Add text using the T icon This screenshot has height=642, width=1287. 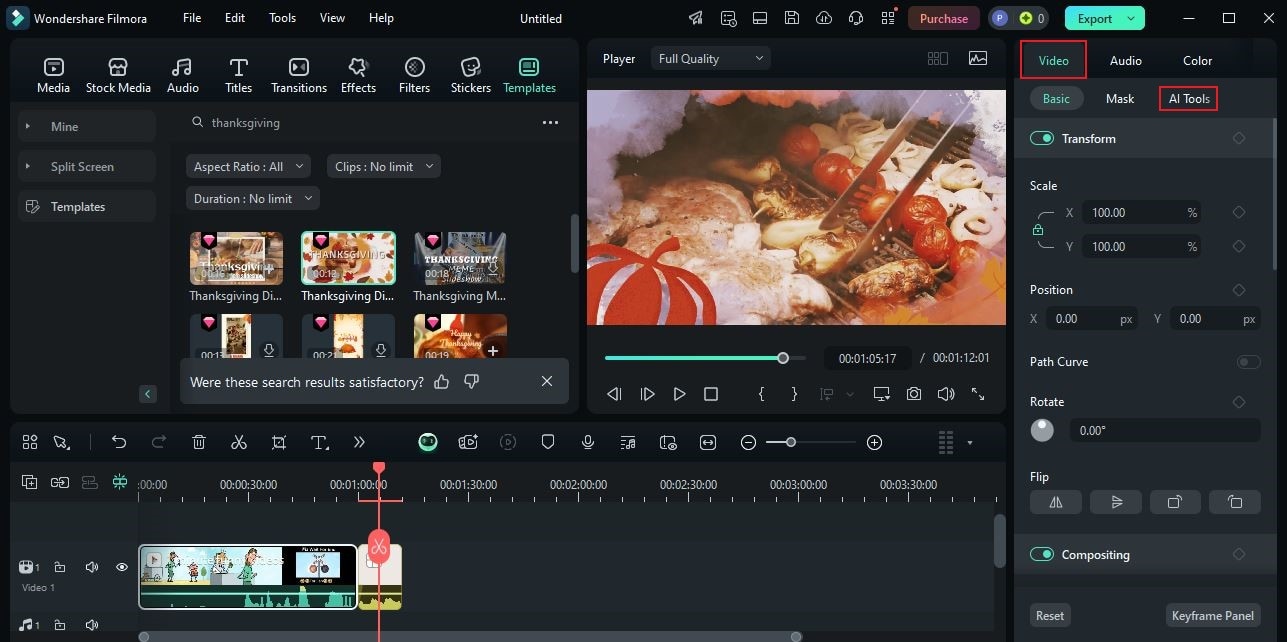point(319,442)
